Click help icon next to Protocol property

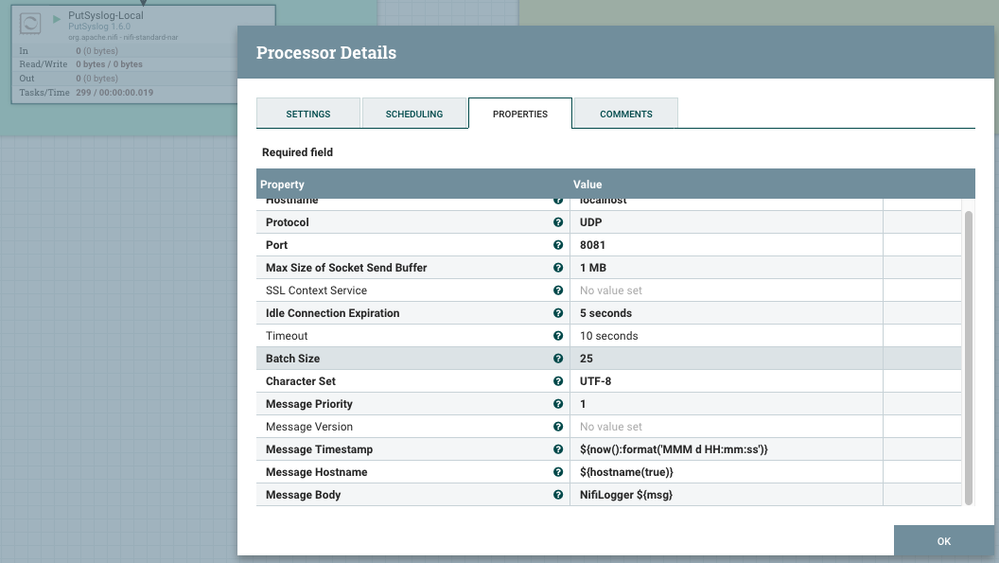click(x=558, y=222)
